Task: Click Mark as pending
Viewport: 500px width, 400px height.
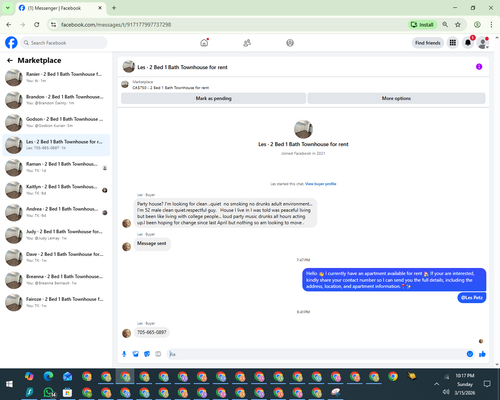Action: (x=213, y=98)
